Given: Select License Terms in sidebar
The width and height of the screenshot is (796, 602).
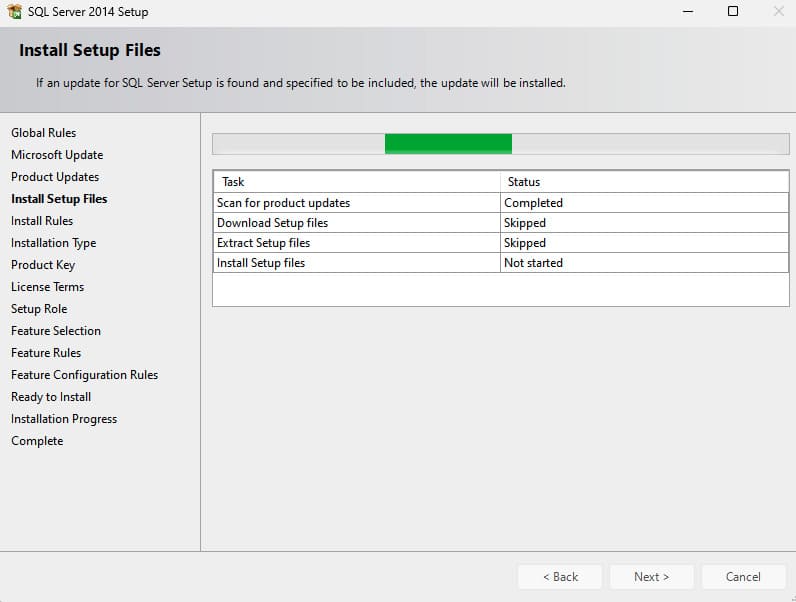Looking at the screenshot, I should pos(47,287).
